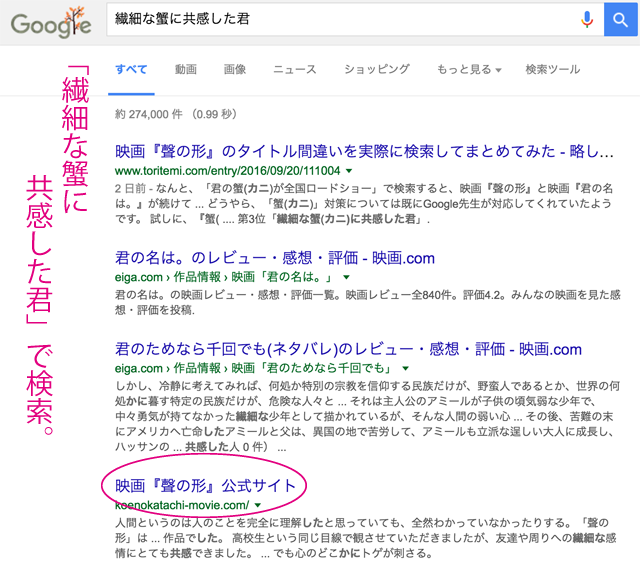Click the snippet starting しかし、冷静に考えてみれば
Screen dimensions: 640x562
tap(367, 416)
